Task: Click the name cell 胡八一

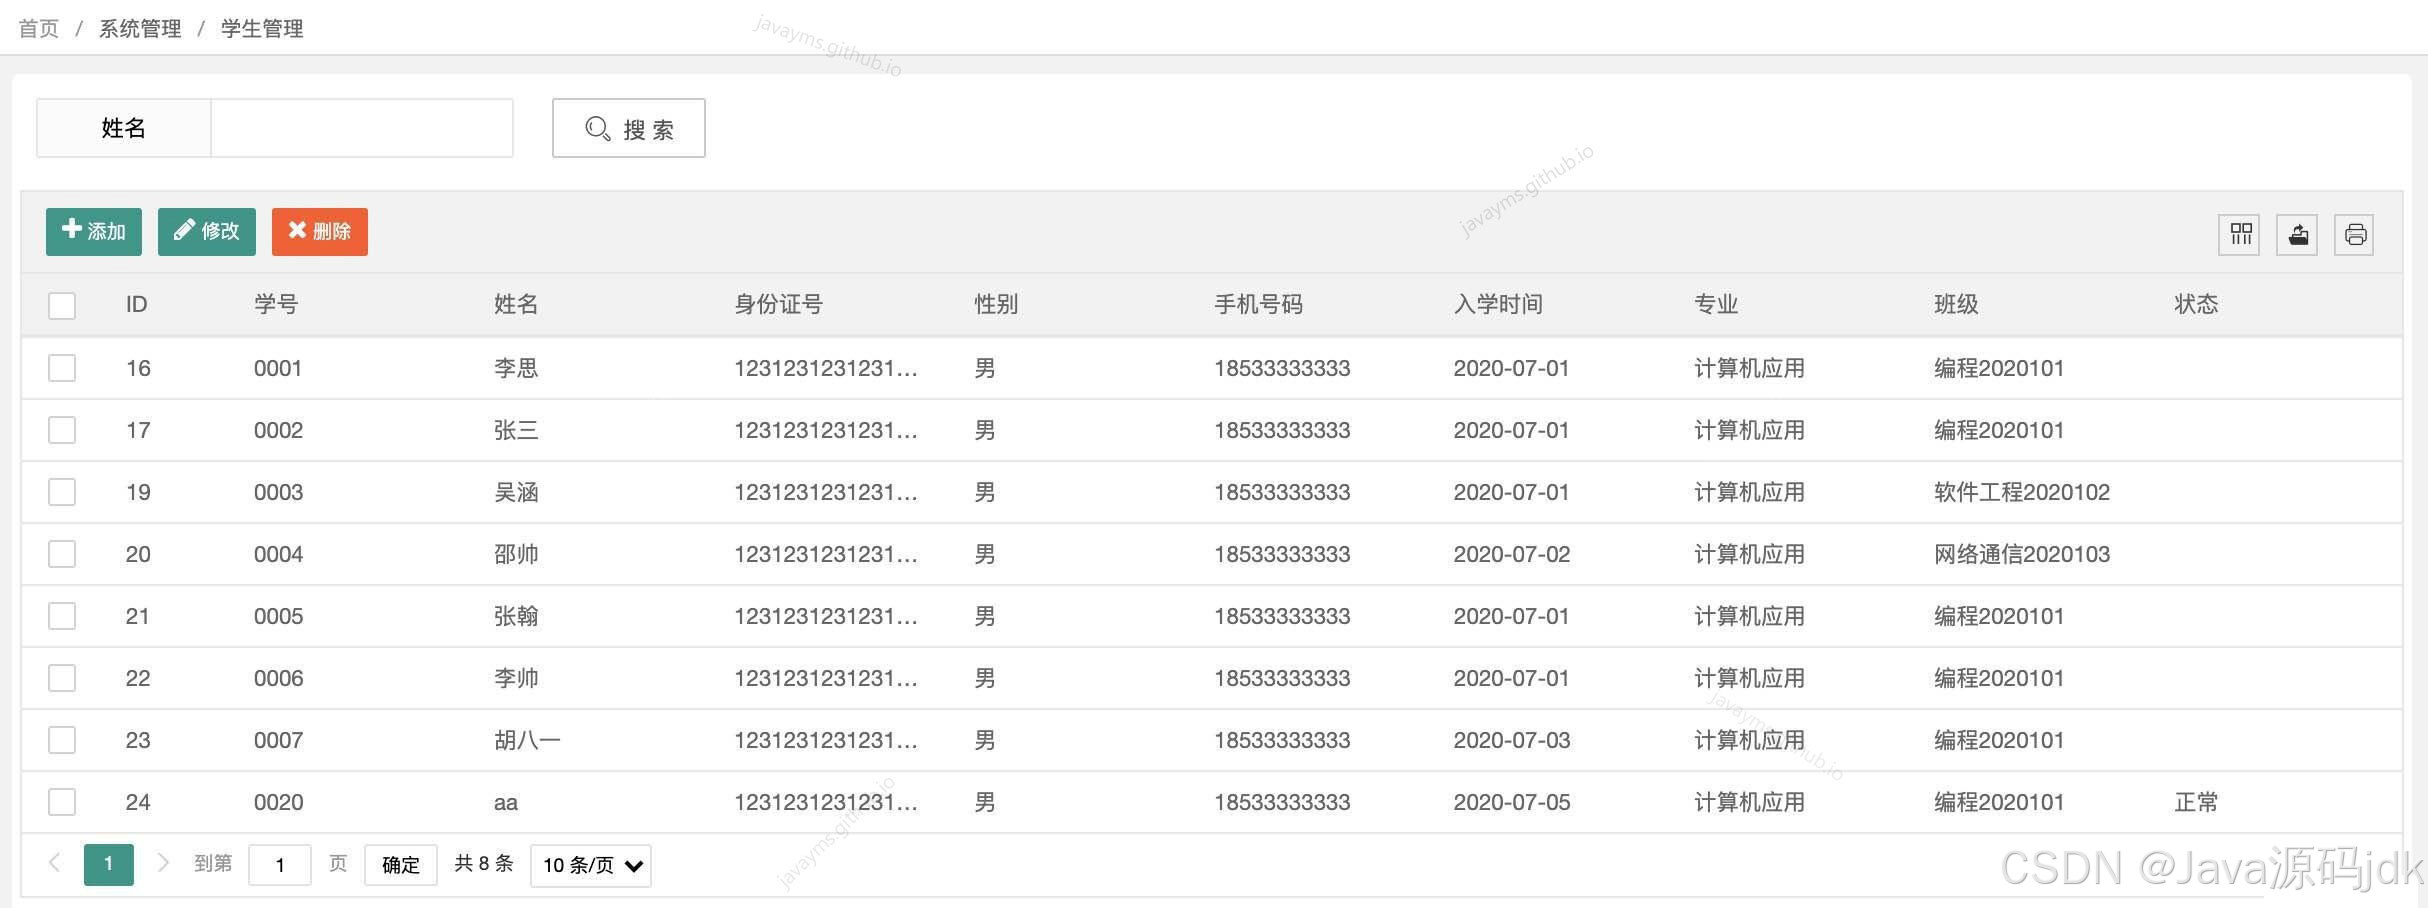Action: coord(527,740)
